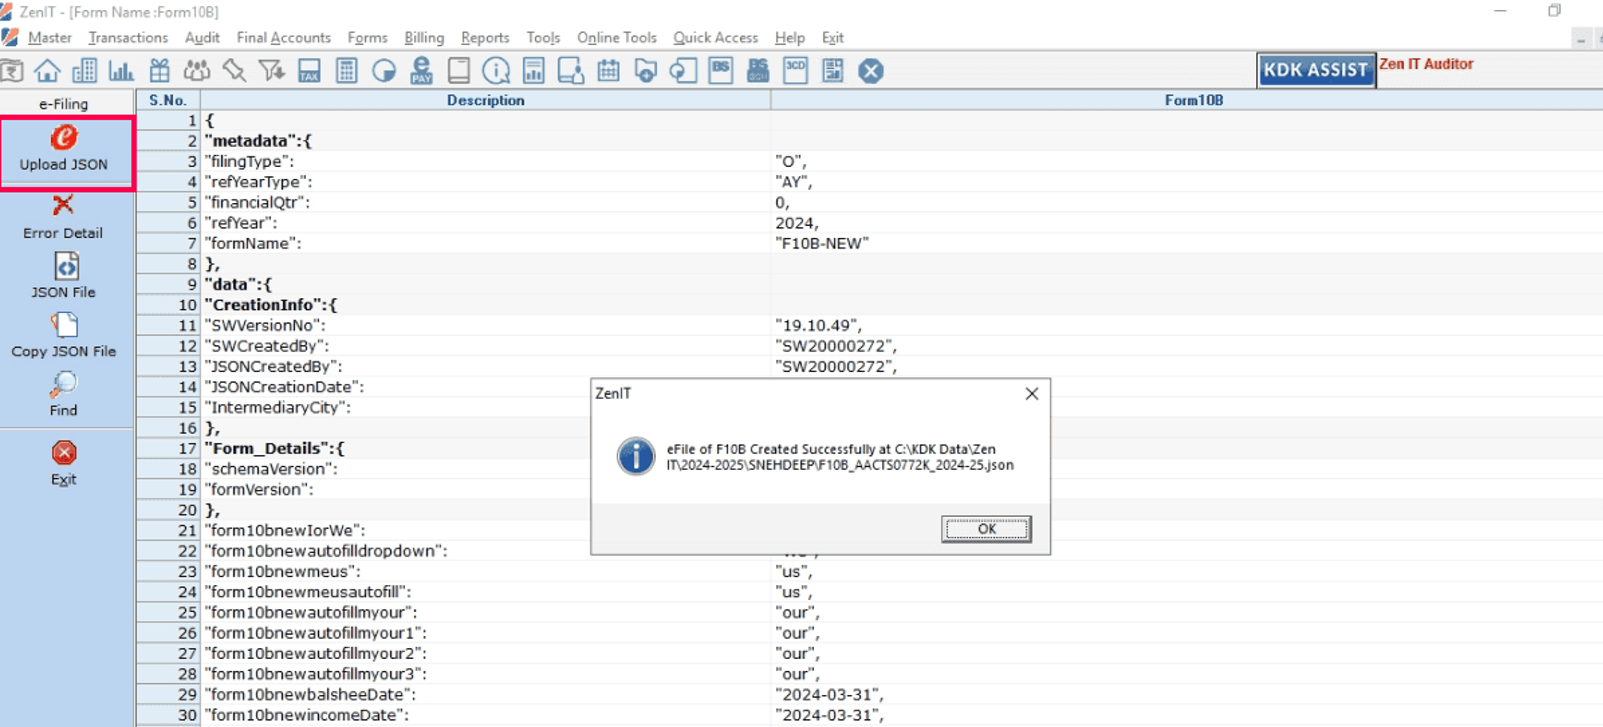
Task: Open the Reports menu
Action: tap(485, 38)
